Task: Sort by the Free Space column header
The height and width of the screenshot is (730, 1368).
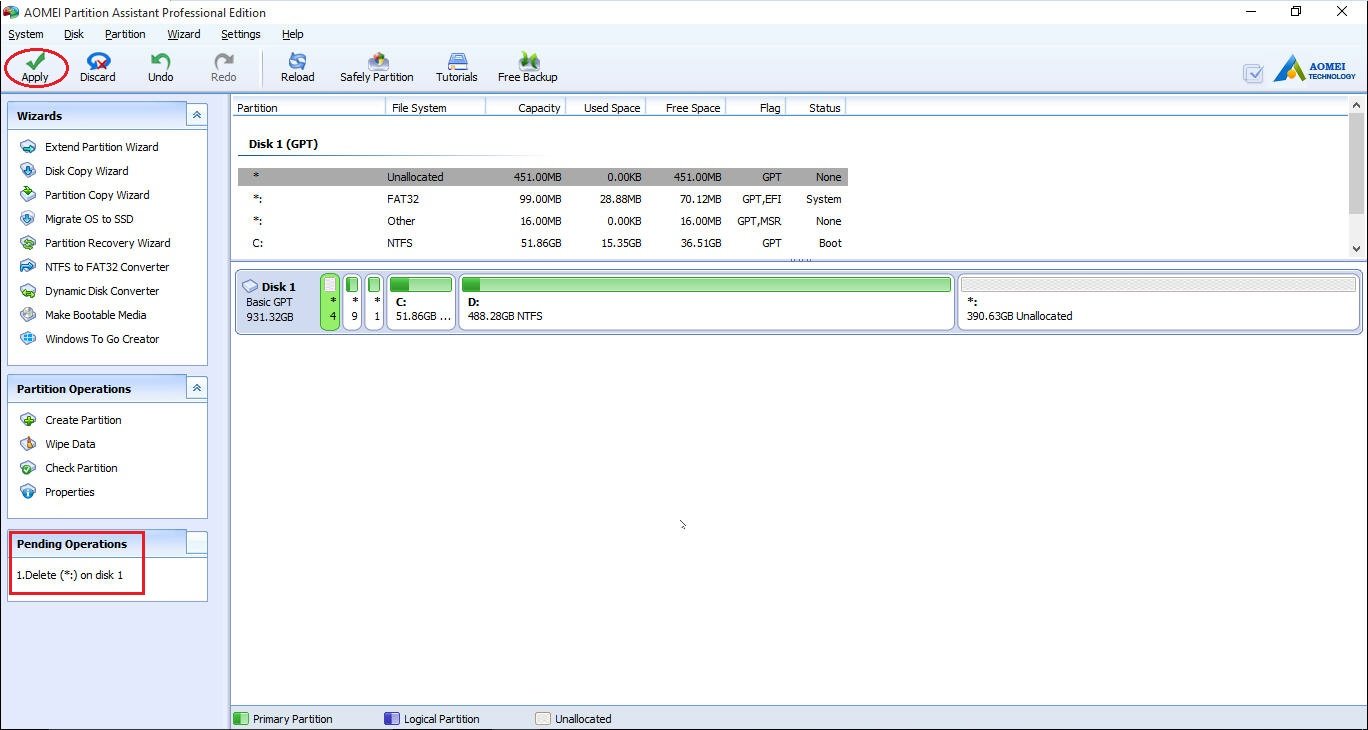Action: (686, 108)
